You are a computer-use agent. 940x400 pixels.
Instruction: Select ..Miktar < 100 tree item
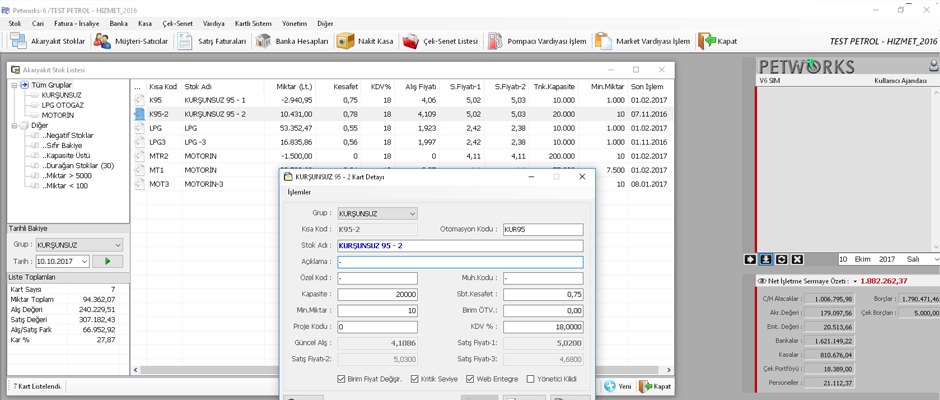(x=64, y=187)
